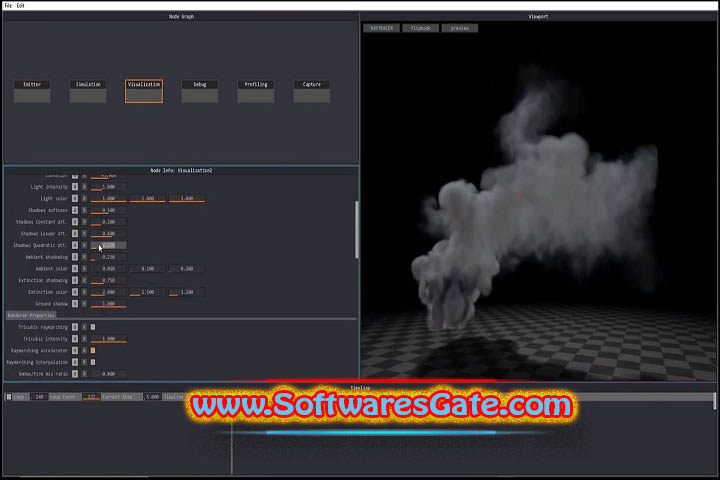720x480 pixels.
Task: Click the second square icon beside Light color
Action: coord(84,198)
